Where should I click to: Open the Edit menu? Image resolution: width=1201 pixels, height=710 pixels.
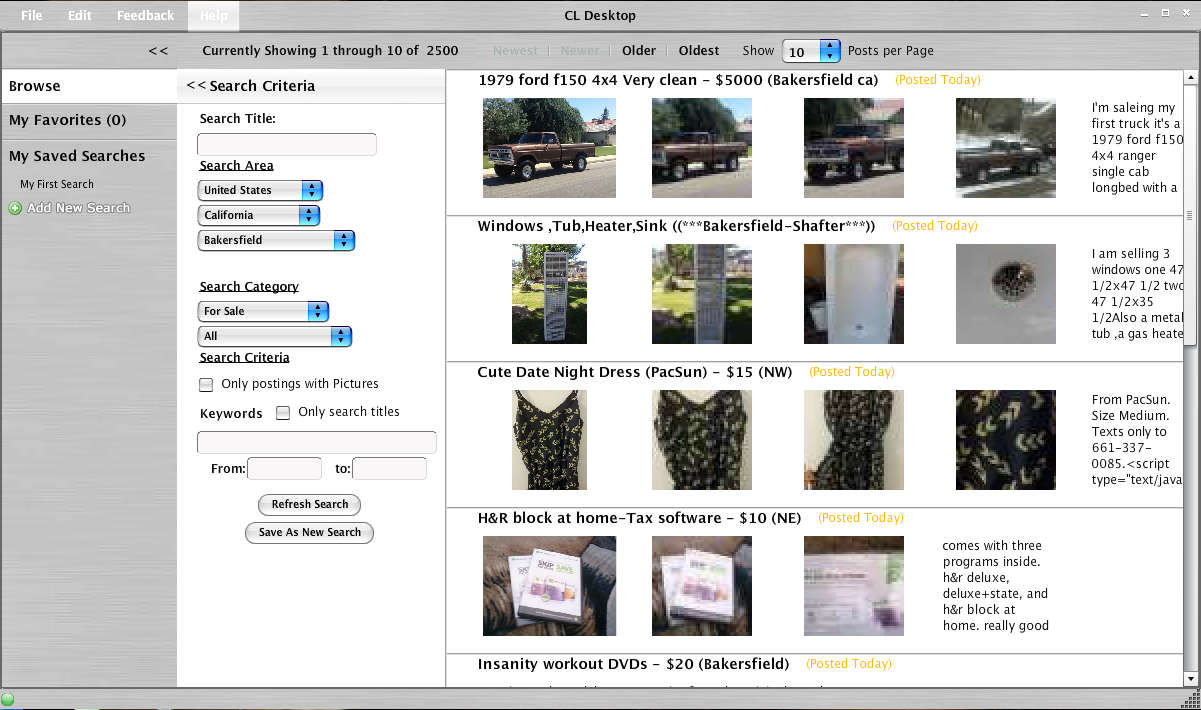pyautogui.click(x=80, y=15)
